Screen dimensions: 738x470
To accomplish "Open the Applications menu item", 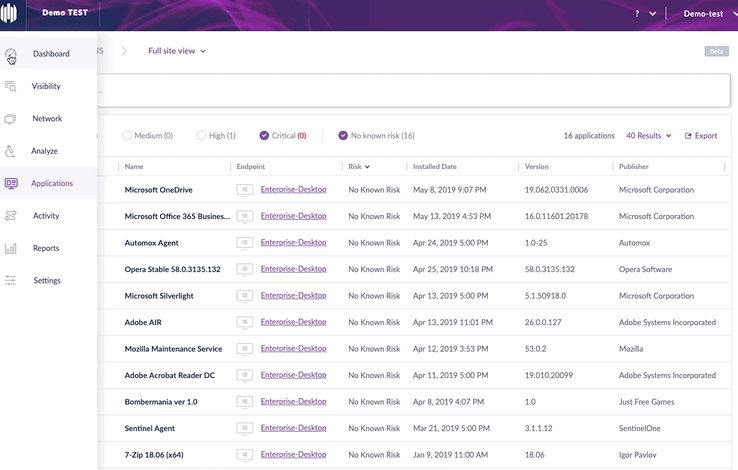I will pyautogui.click(x=52, y=184).
